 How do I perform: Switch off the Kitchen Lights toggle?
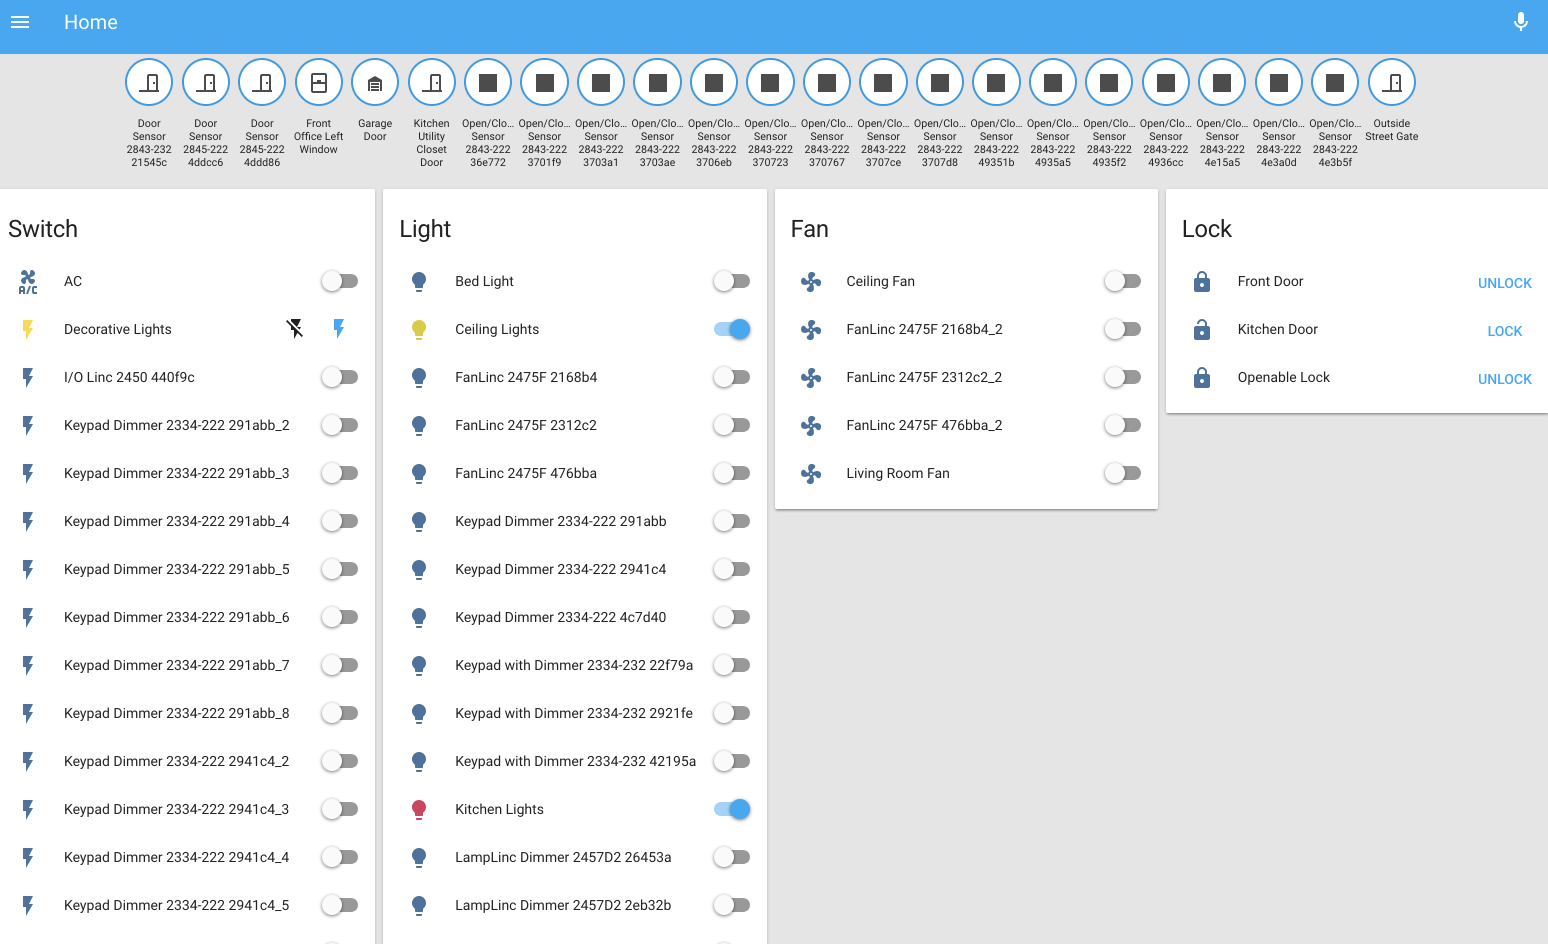click(x=731, y=809)
